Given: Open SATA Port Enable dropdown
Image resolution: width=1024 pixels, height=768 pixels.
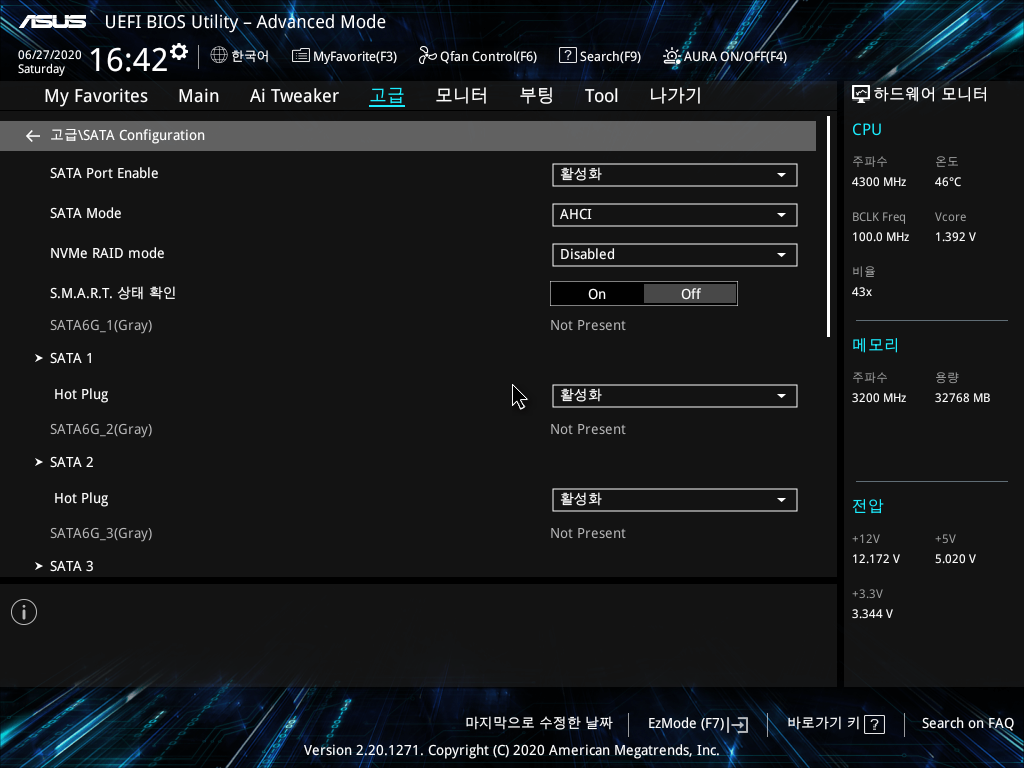Looking at the screenshot, I should [x=675, y=175].
